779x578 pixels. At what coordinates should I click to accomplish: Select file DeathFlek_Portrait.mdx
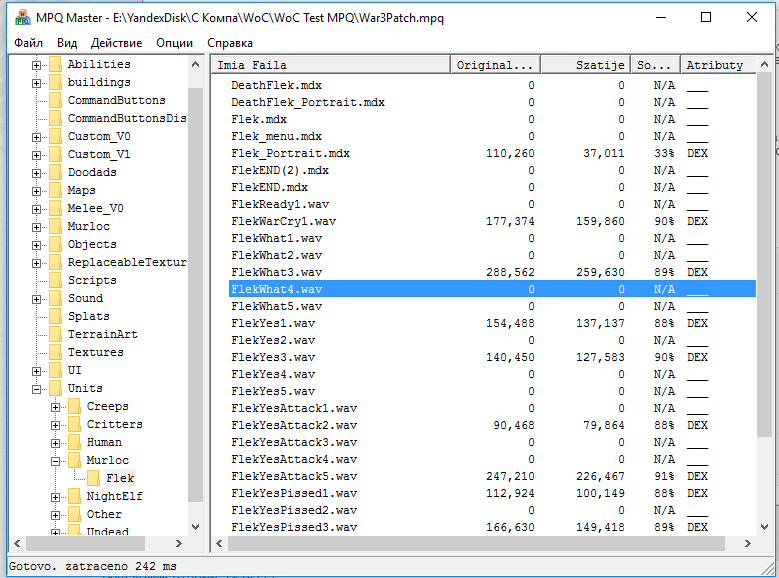coord(308,102)
